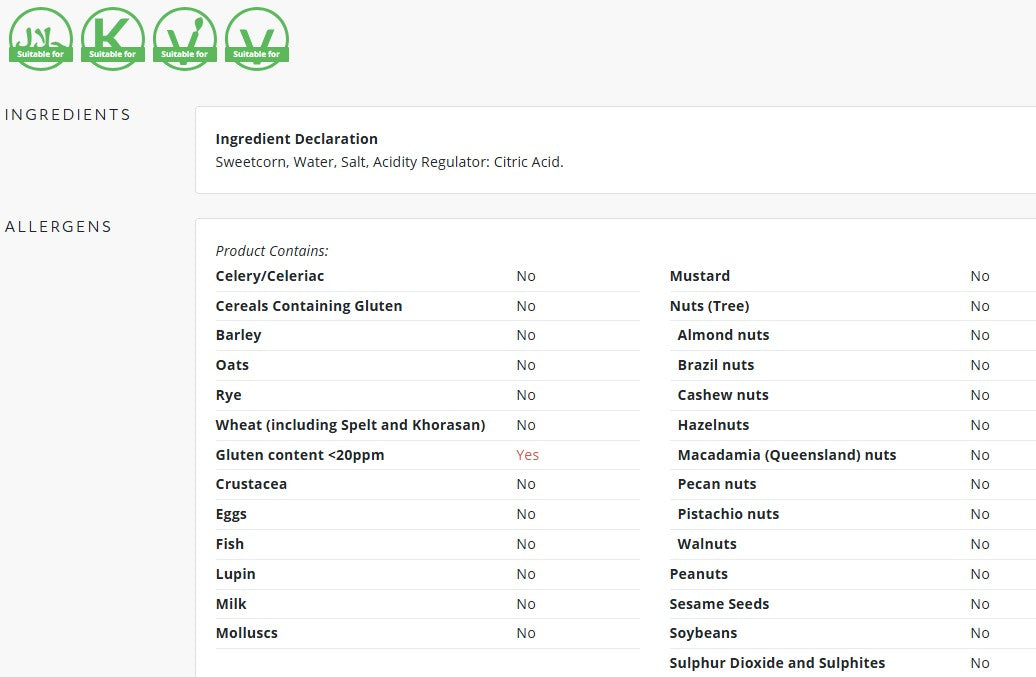The width and height of the screenshot is (1036, 677).
Task: Click the 'Rye' allergen label
Action: 228,395
